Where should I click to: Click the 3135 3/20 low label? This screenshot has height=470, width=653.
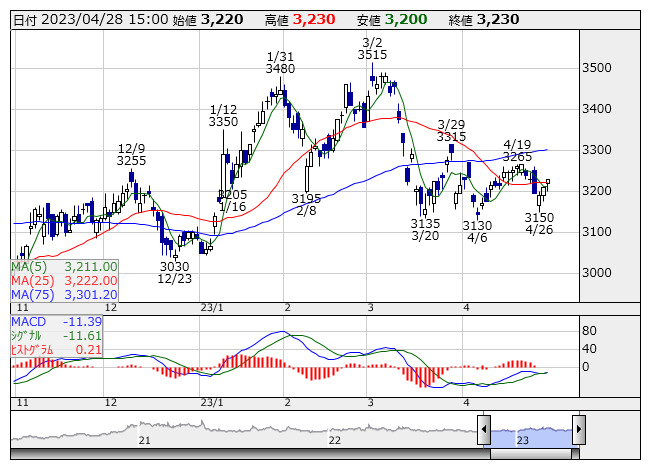[x=425, y=230]
